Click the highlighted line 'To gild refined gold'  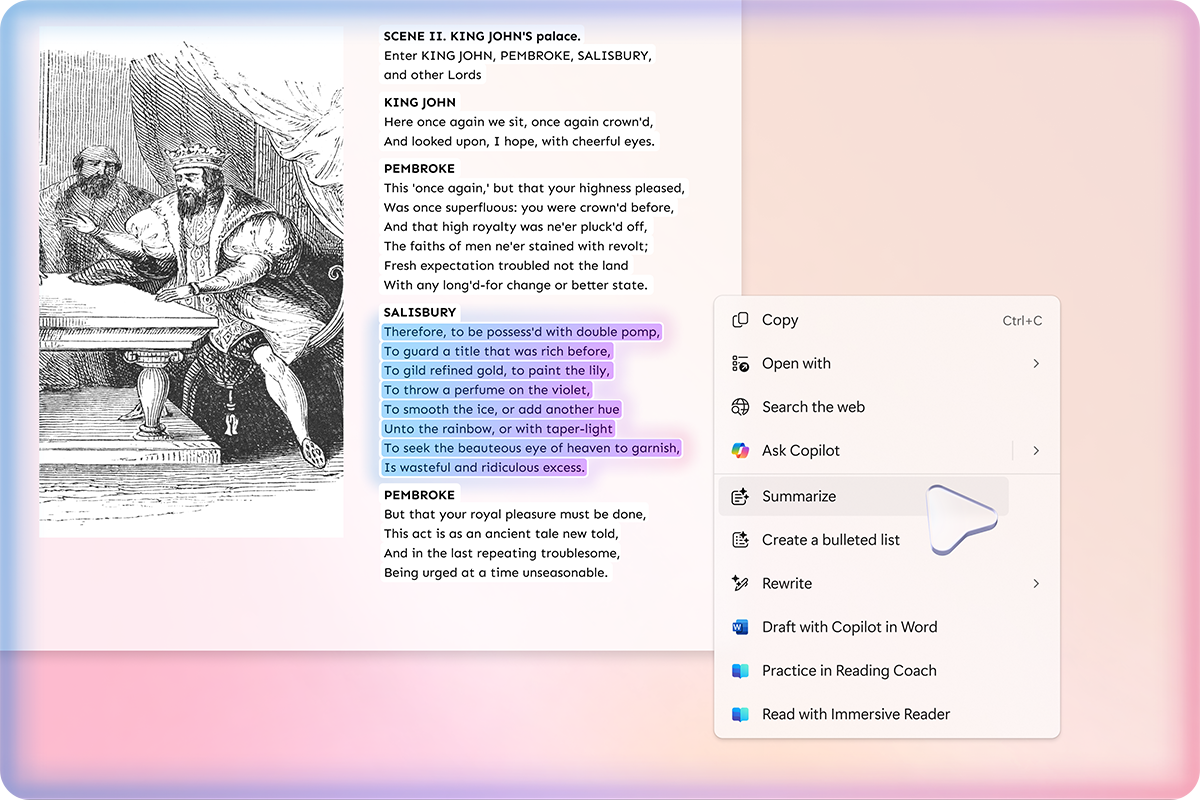click(x=497, y=370)
